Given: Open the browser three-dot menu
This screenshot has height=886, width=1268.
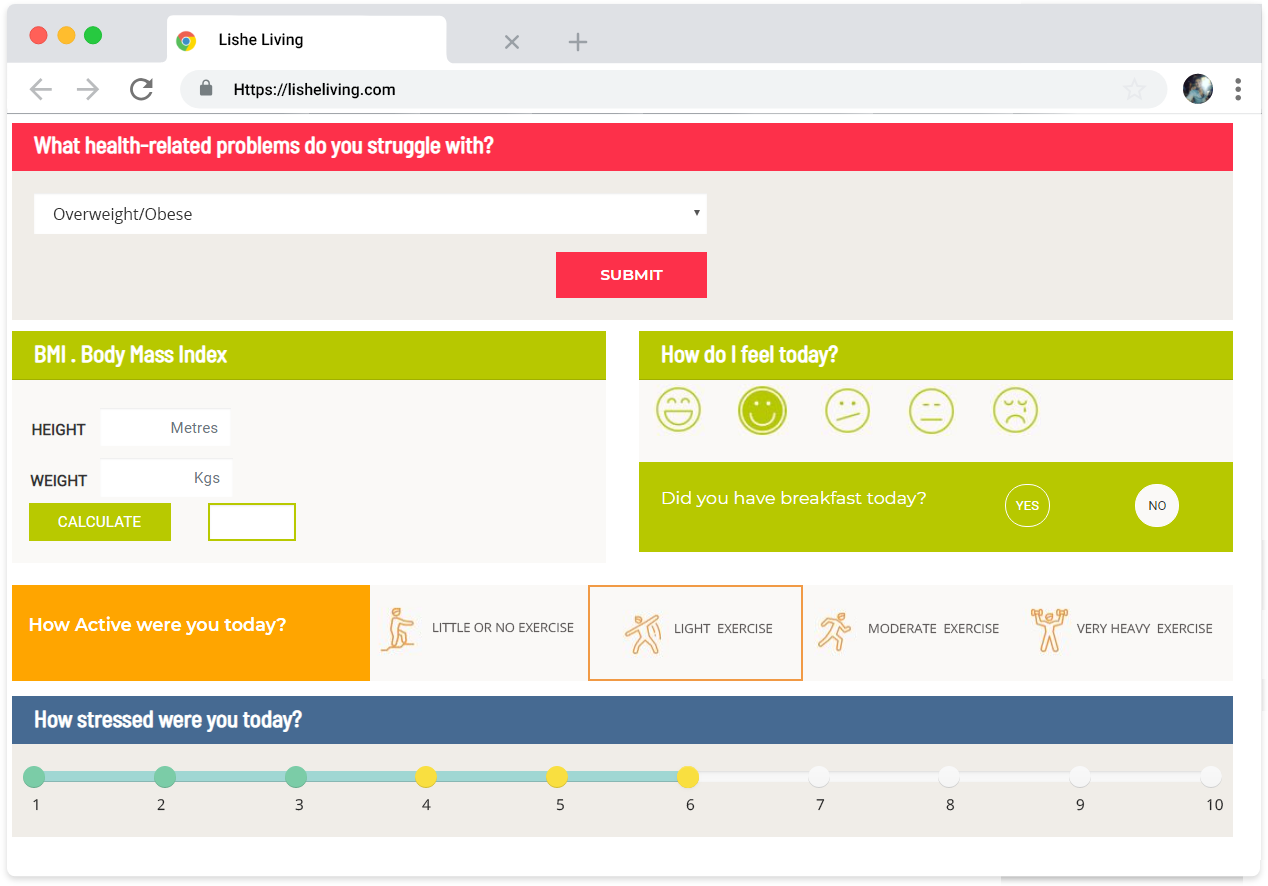Looking at the screenshot, I should 1238,89.
